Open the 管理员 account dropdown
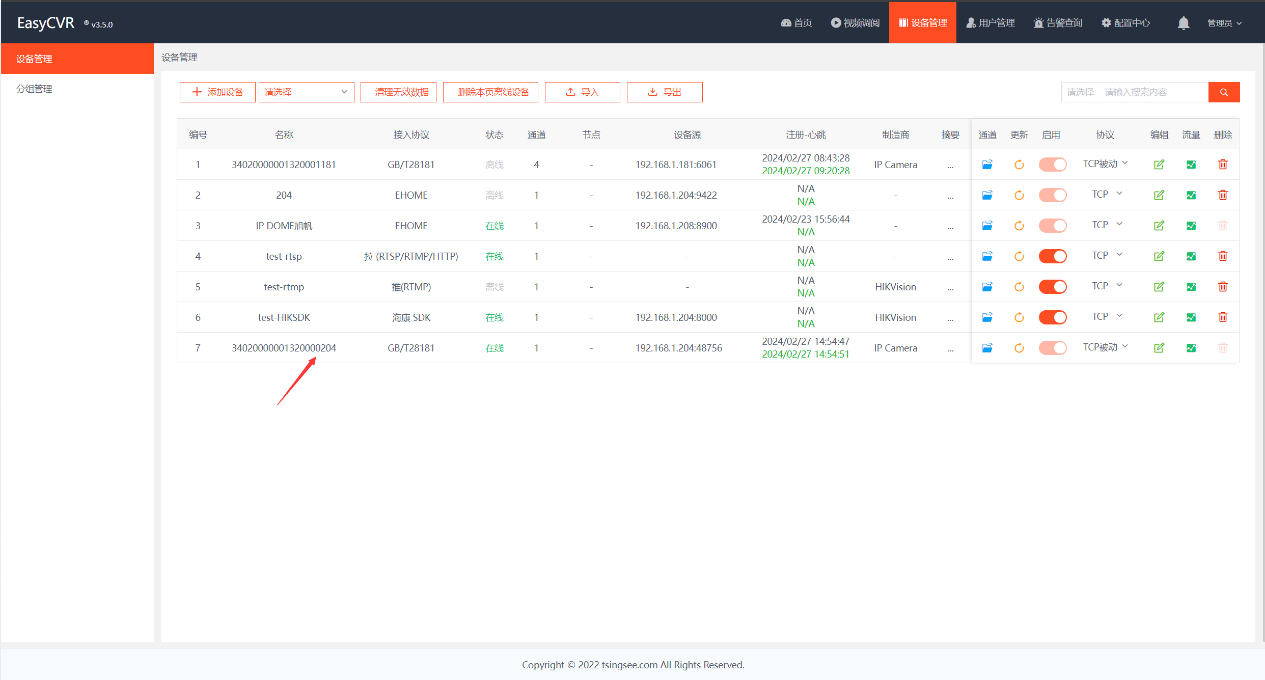The width and height of the screenshot is (1265, 680). [x=1224, y=22]
